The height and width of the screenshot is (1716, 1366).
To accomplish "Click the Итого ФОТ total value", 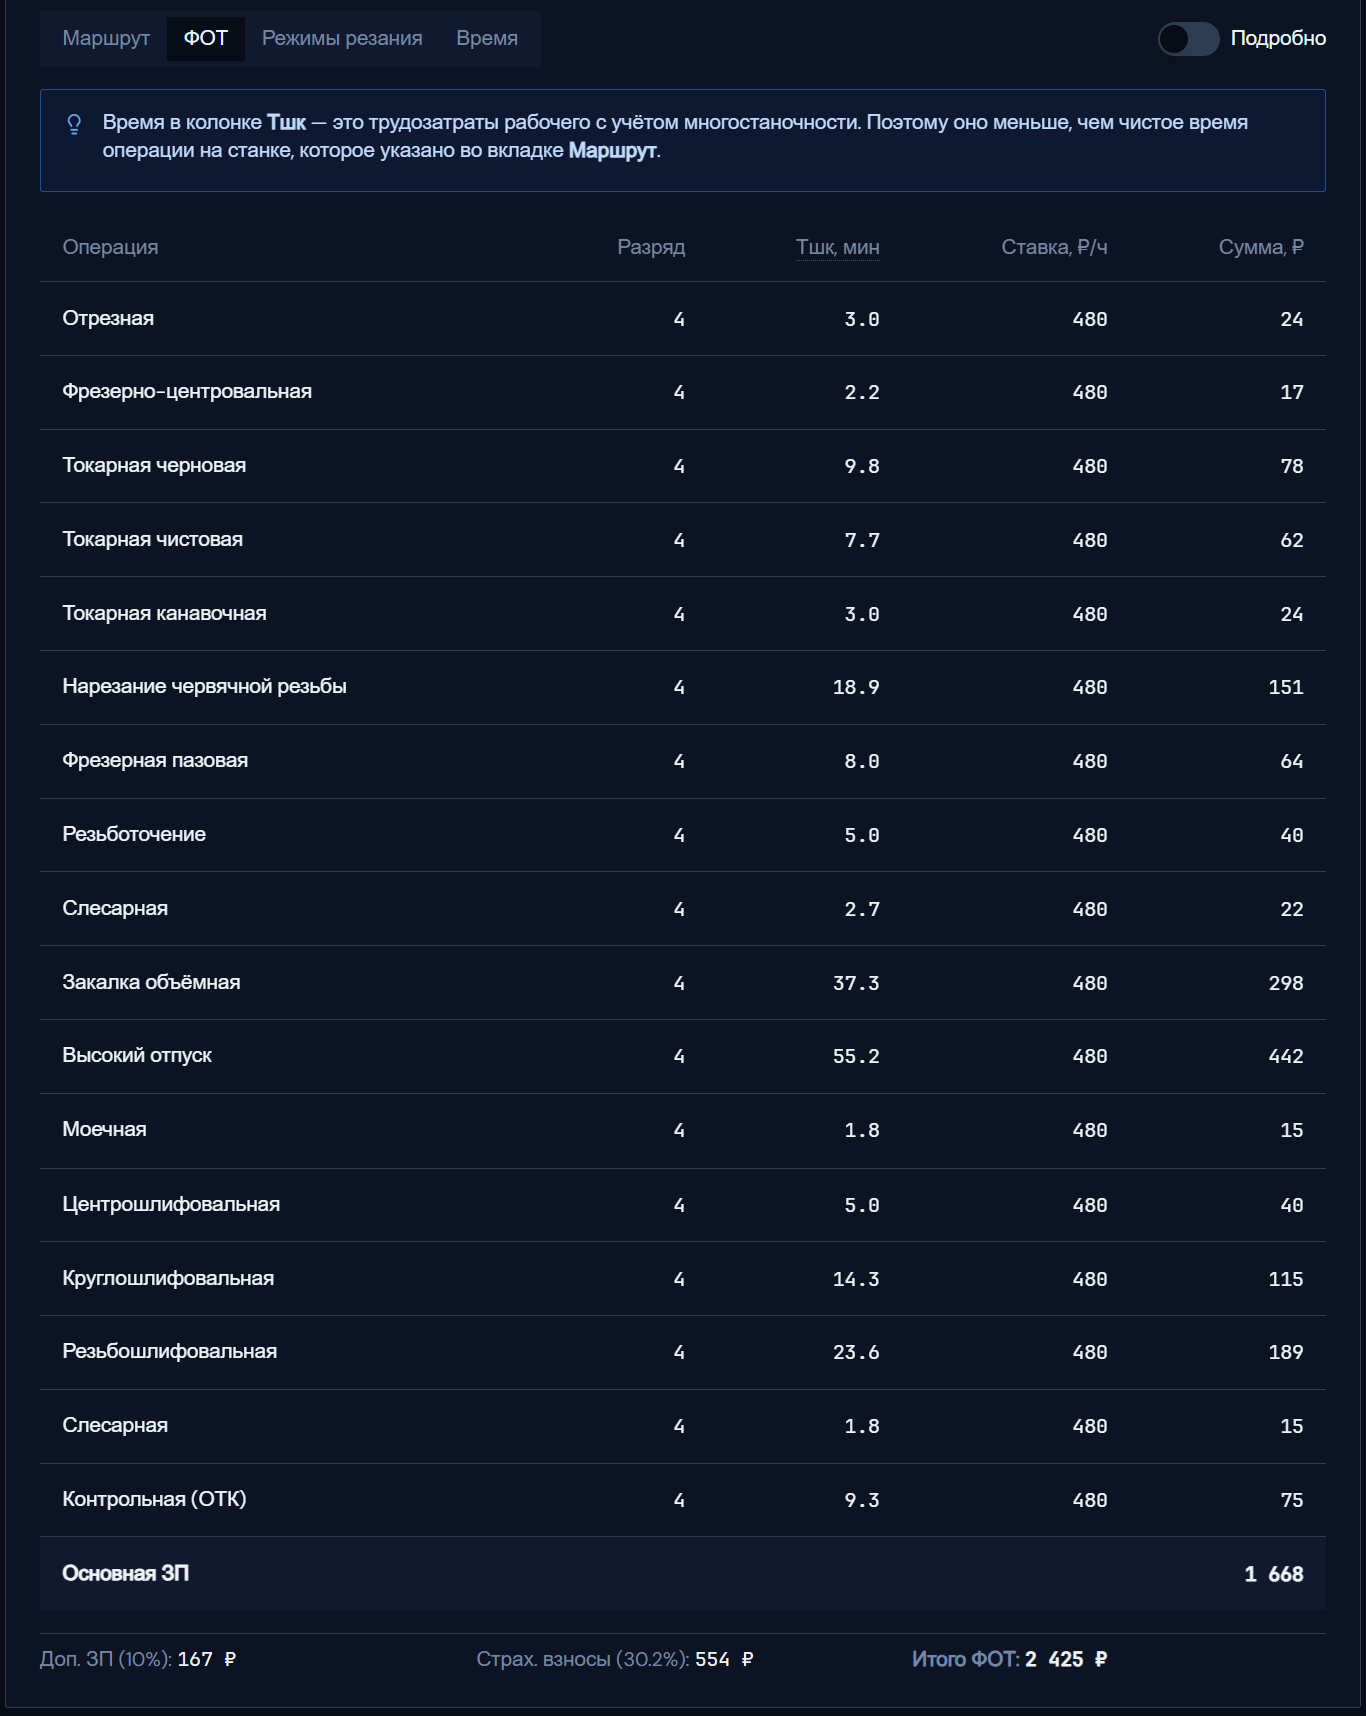I will tap(1066, 1660).
